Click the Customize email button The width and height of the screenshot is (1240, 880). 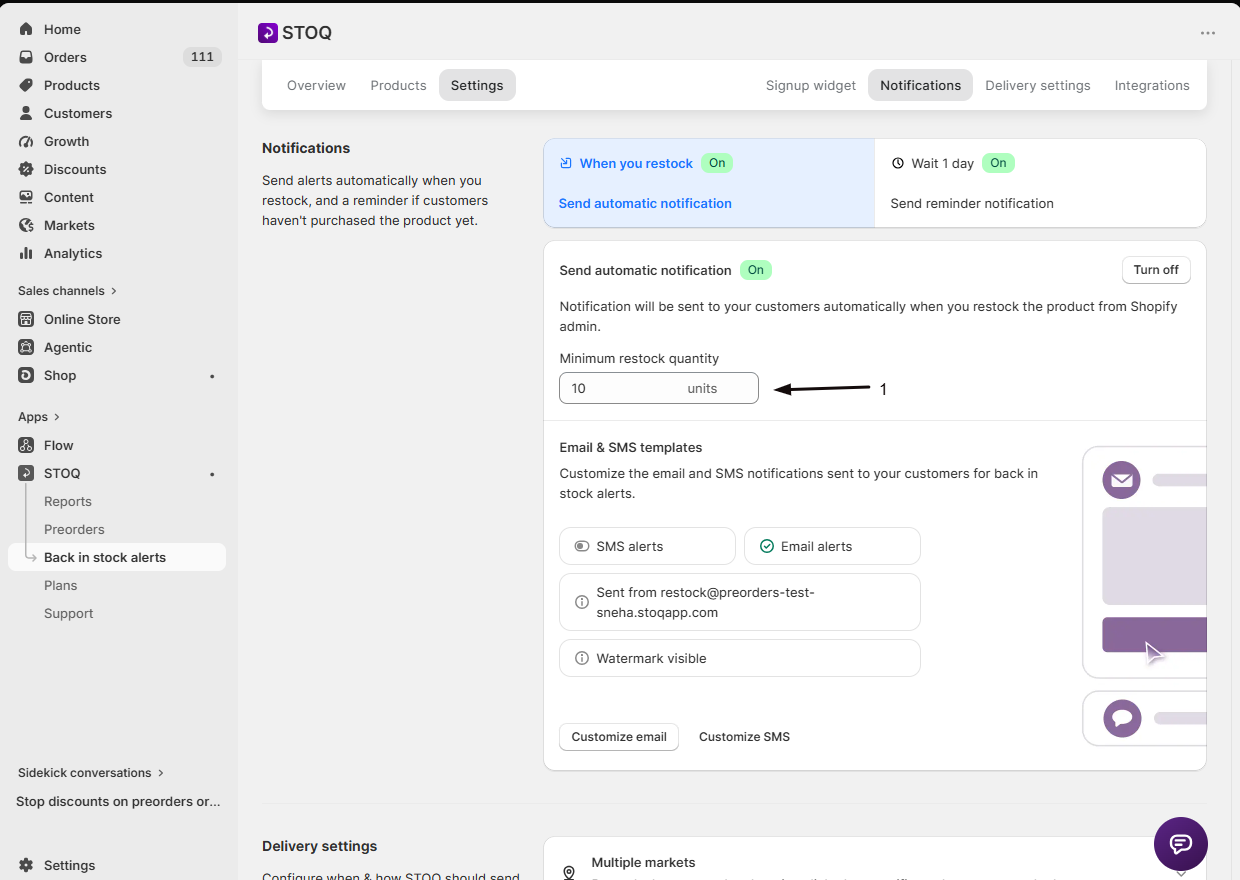pyautogui.click(x=619, y=737)
